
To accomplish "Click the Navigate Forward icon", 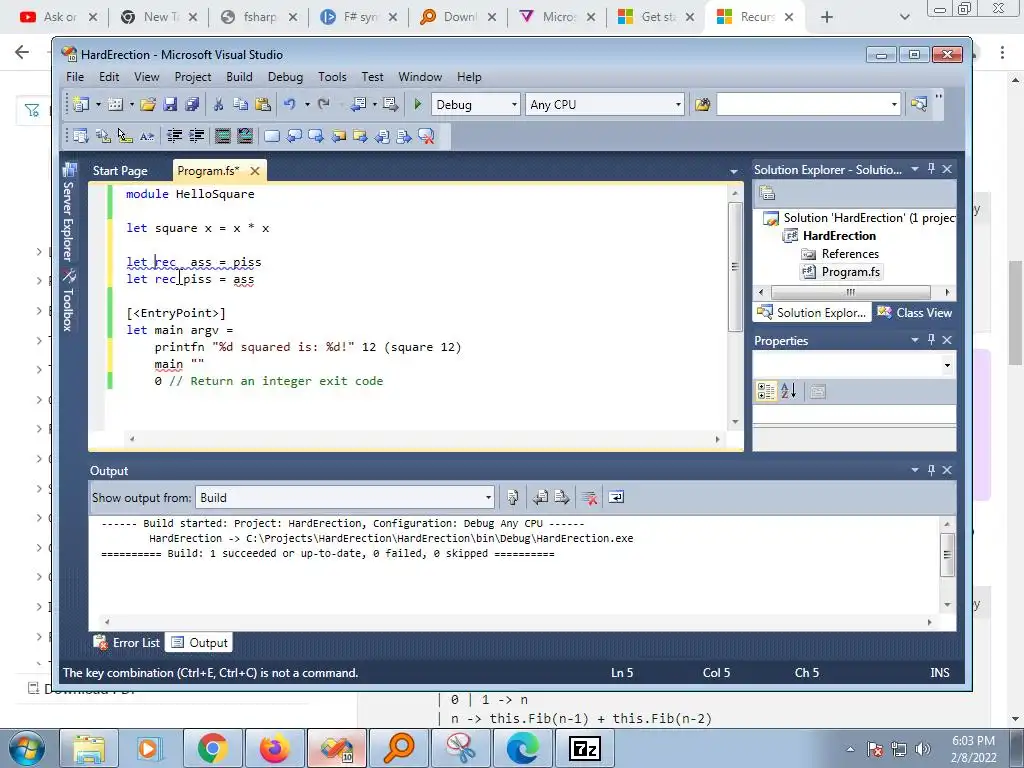I will tap(391, 104).
